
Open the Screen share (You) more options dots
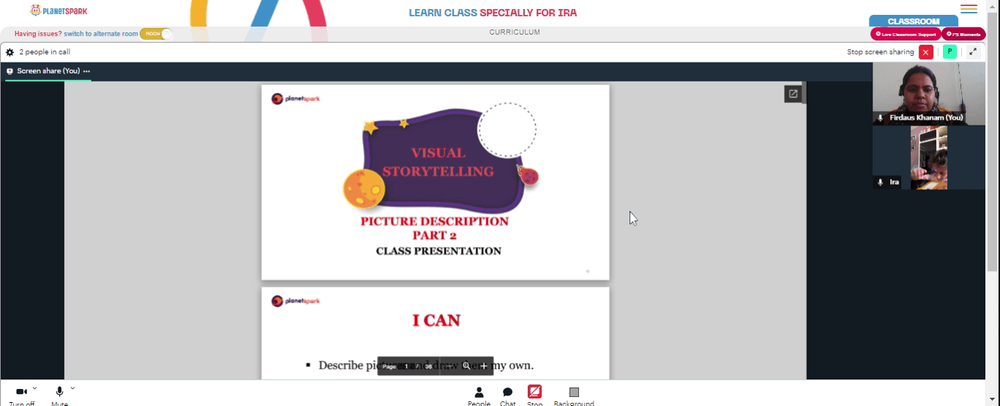click(86, 71)
